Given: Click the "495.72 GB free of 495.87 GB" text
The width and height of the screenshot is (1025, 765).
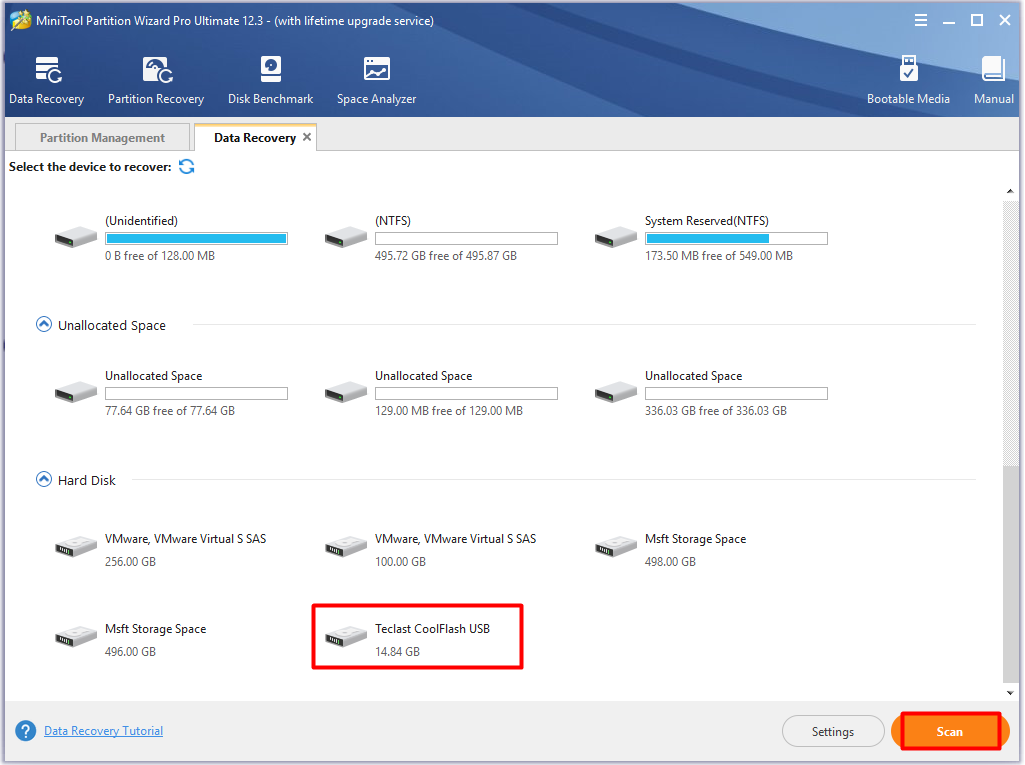Looking at the screenshot, I should [446, 256].
